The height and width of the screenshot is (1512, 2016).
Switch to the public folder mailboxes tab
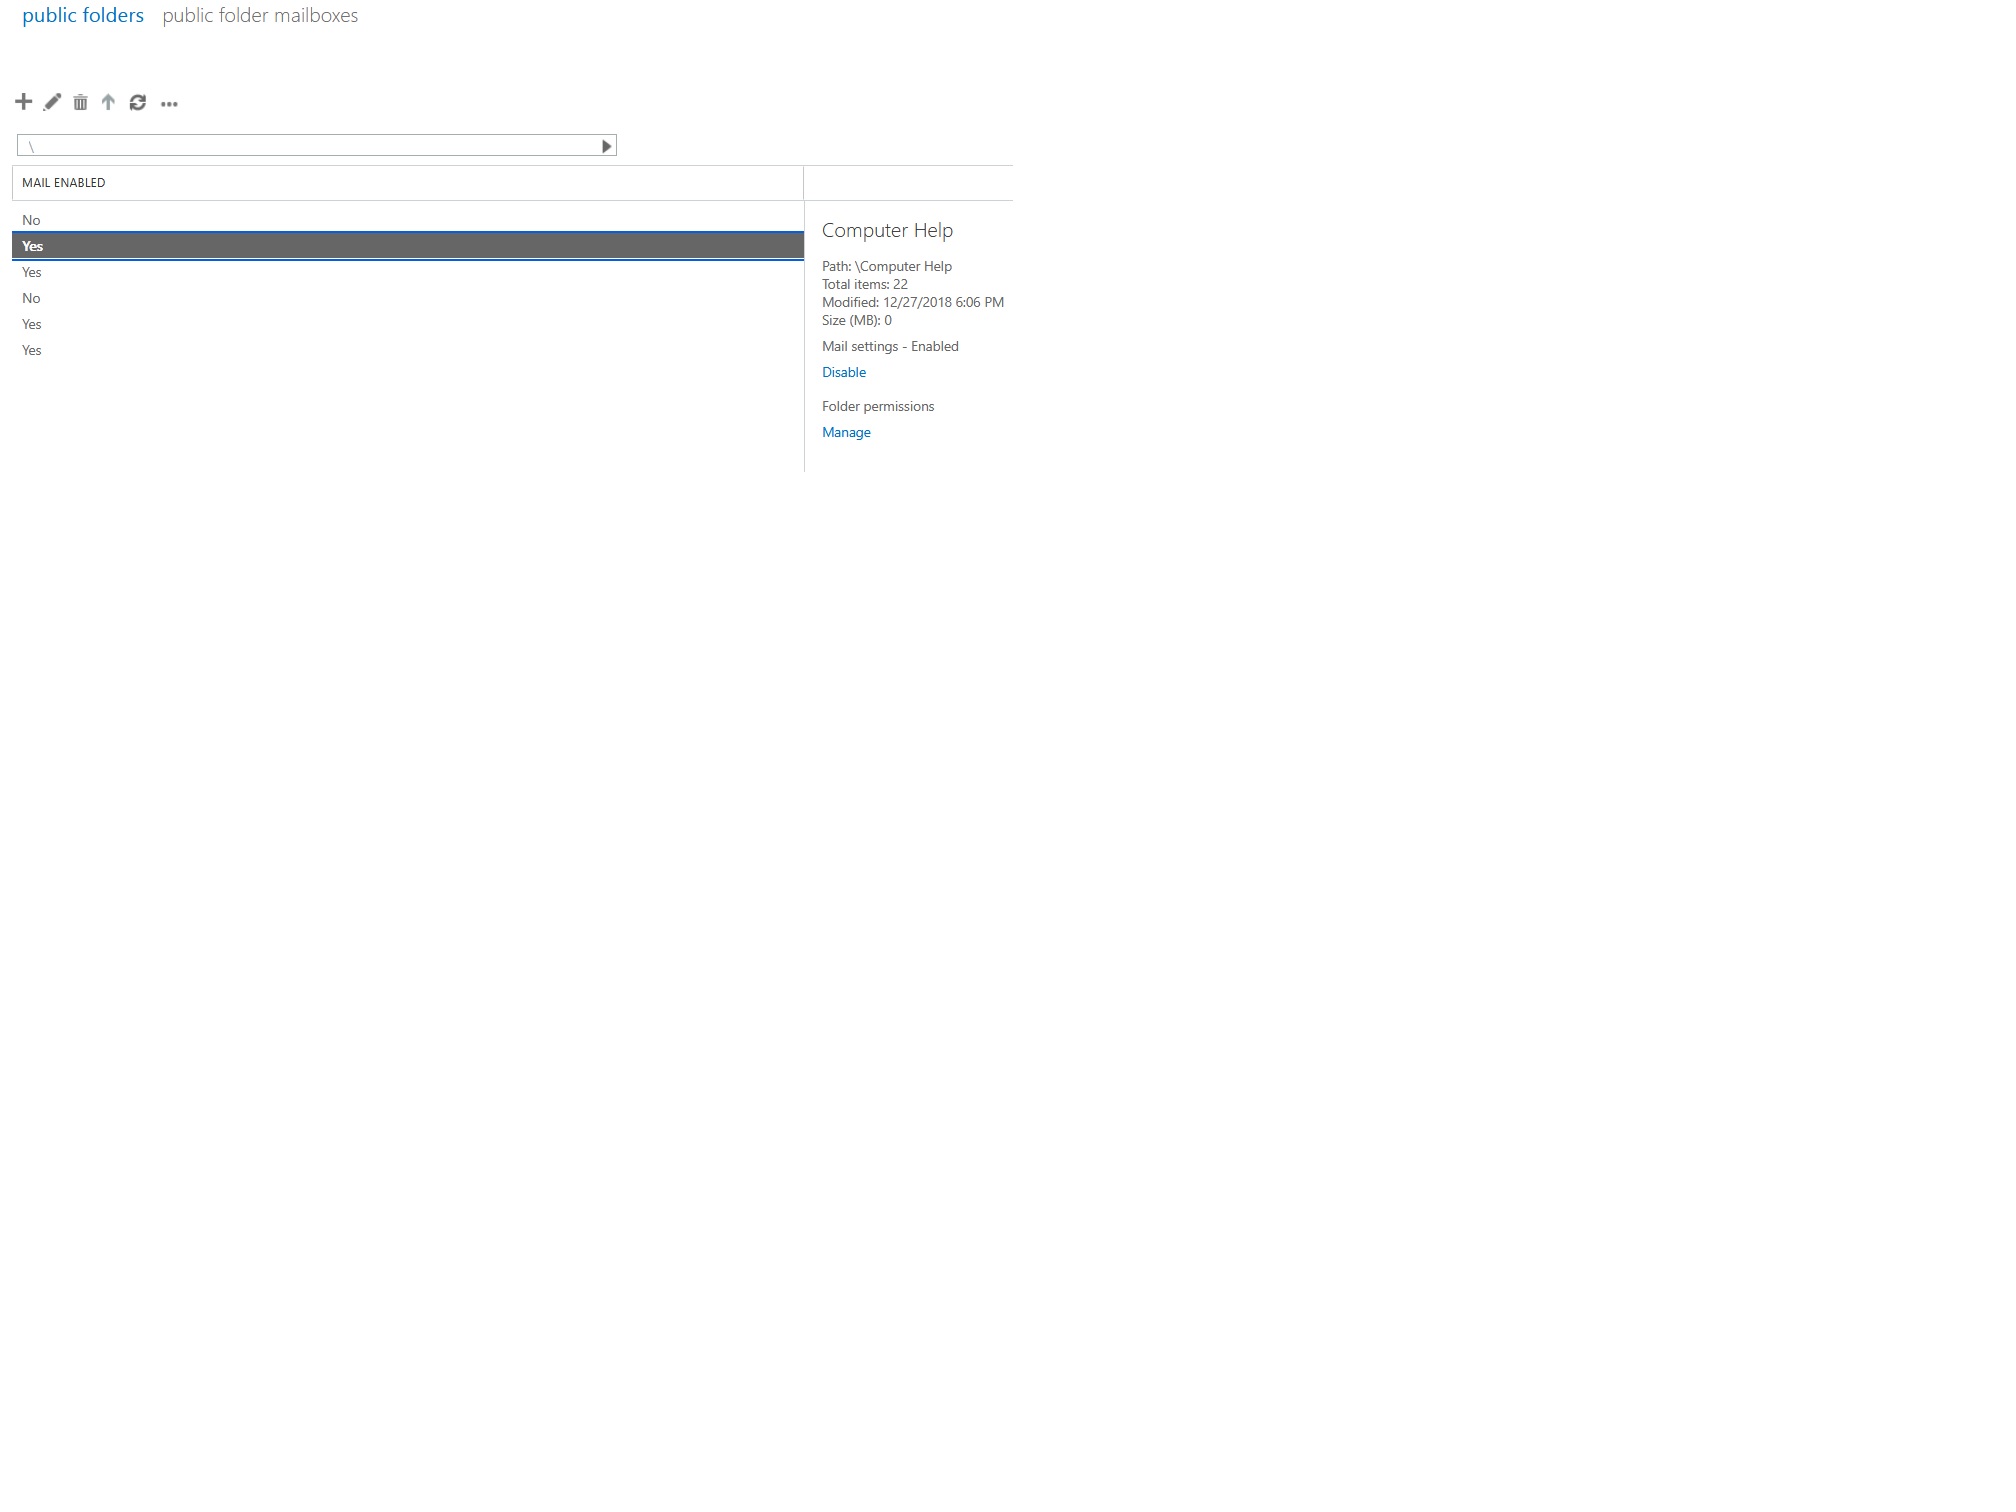261,15
